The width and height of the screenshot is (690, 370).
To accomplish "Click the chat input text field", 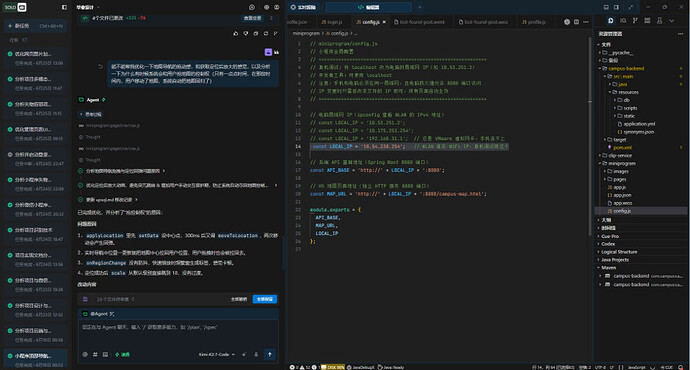I will pos(178,334).
